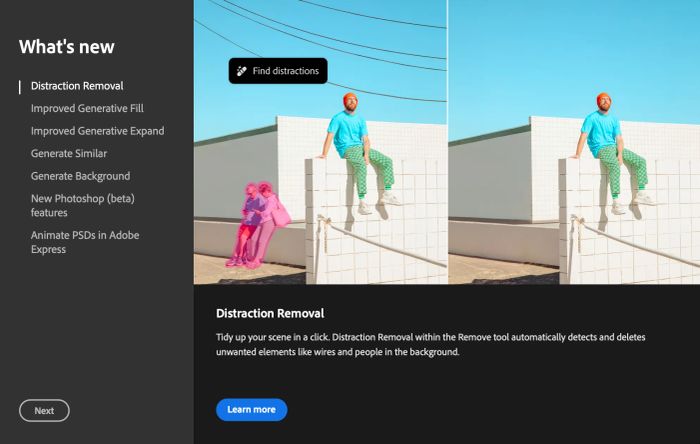Click the before image with pink highlighted people

pyautogui.click(x=320, y=142)
